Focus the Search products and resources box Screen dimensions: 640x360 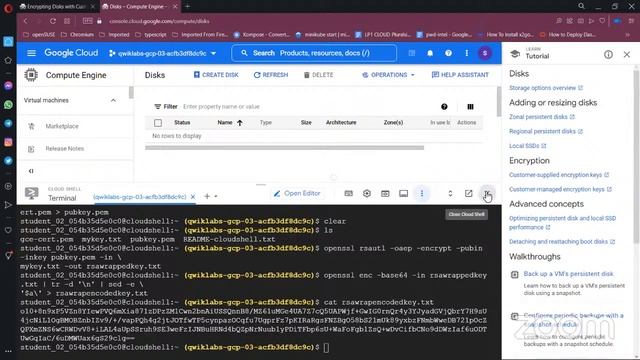314,53
